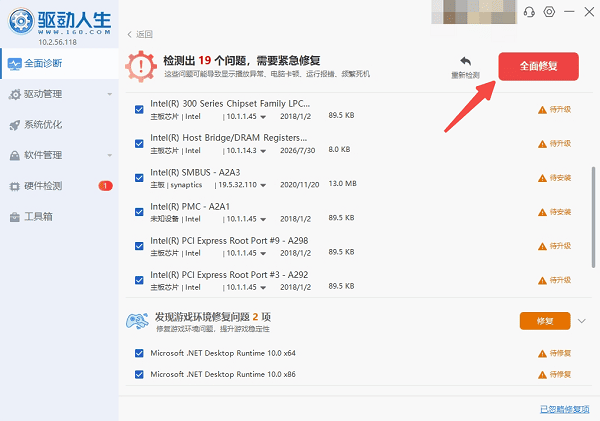Click the 驱动人生 gear logo
Image resolution: width=600 pixels, height=421 pixels.
(21, 21)
